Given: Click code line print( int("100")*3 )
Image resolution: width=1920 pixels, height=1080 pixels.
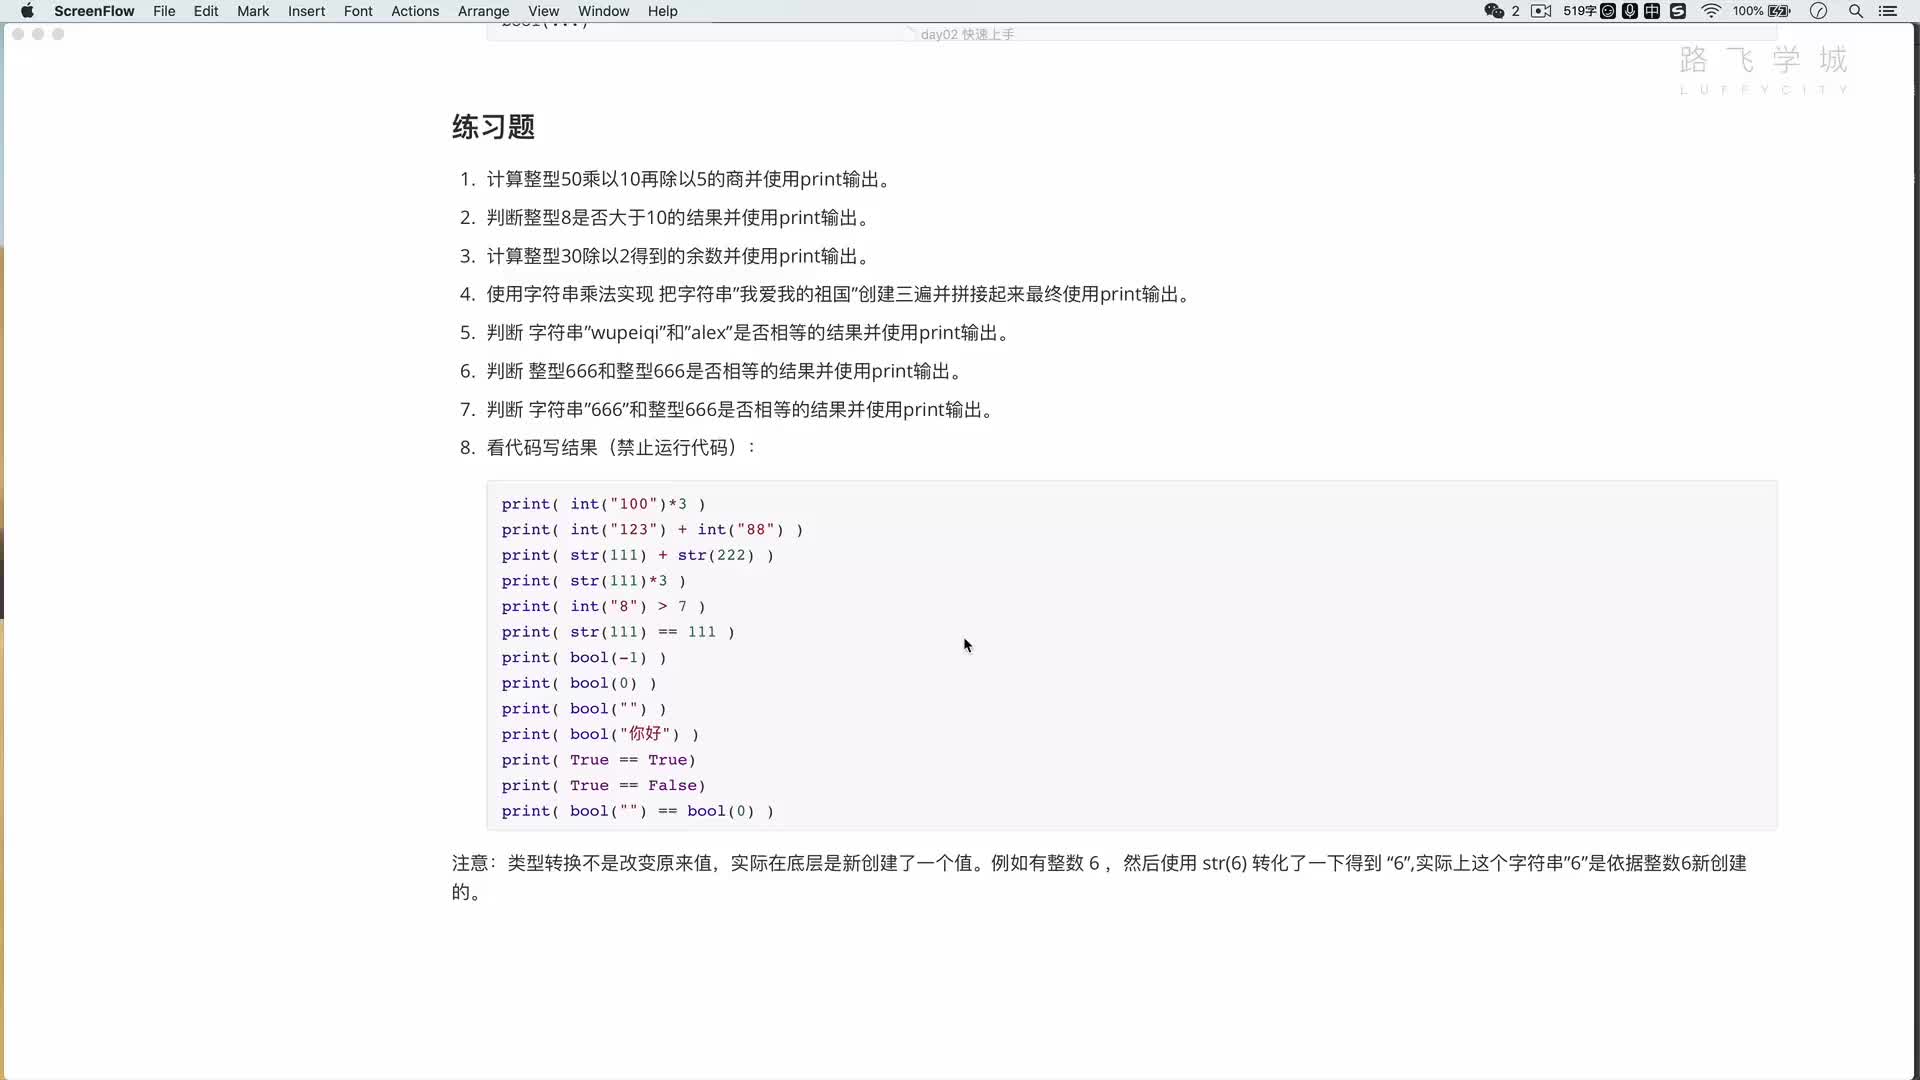Looking at the screenshot, I should (x=604, y=504).
